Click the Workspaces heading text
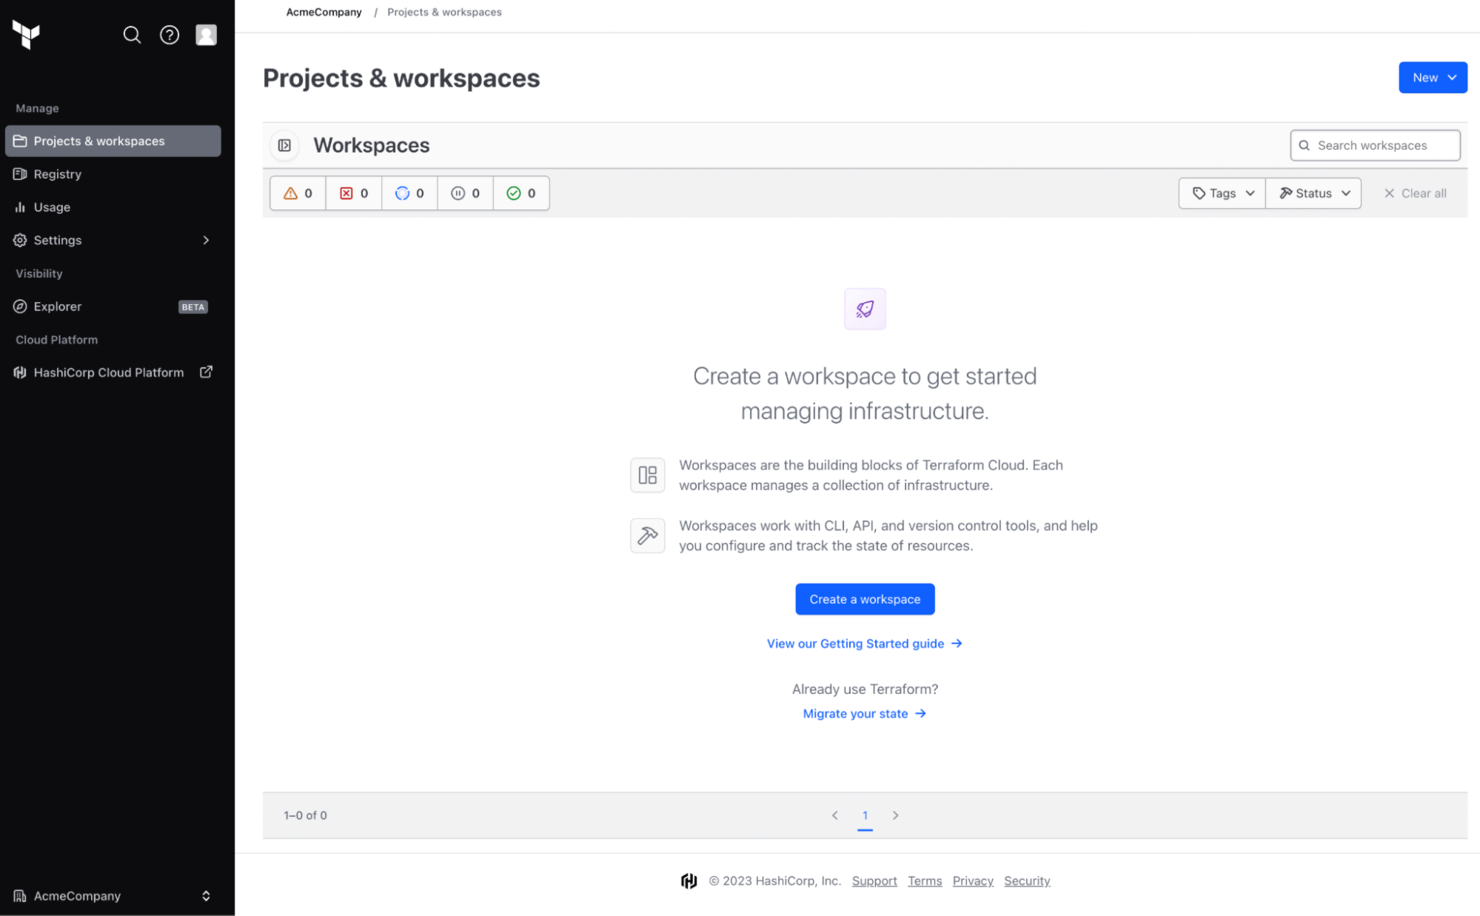The width and height of the screenshot is (1480, 916). [x=372, y=146]
